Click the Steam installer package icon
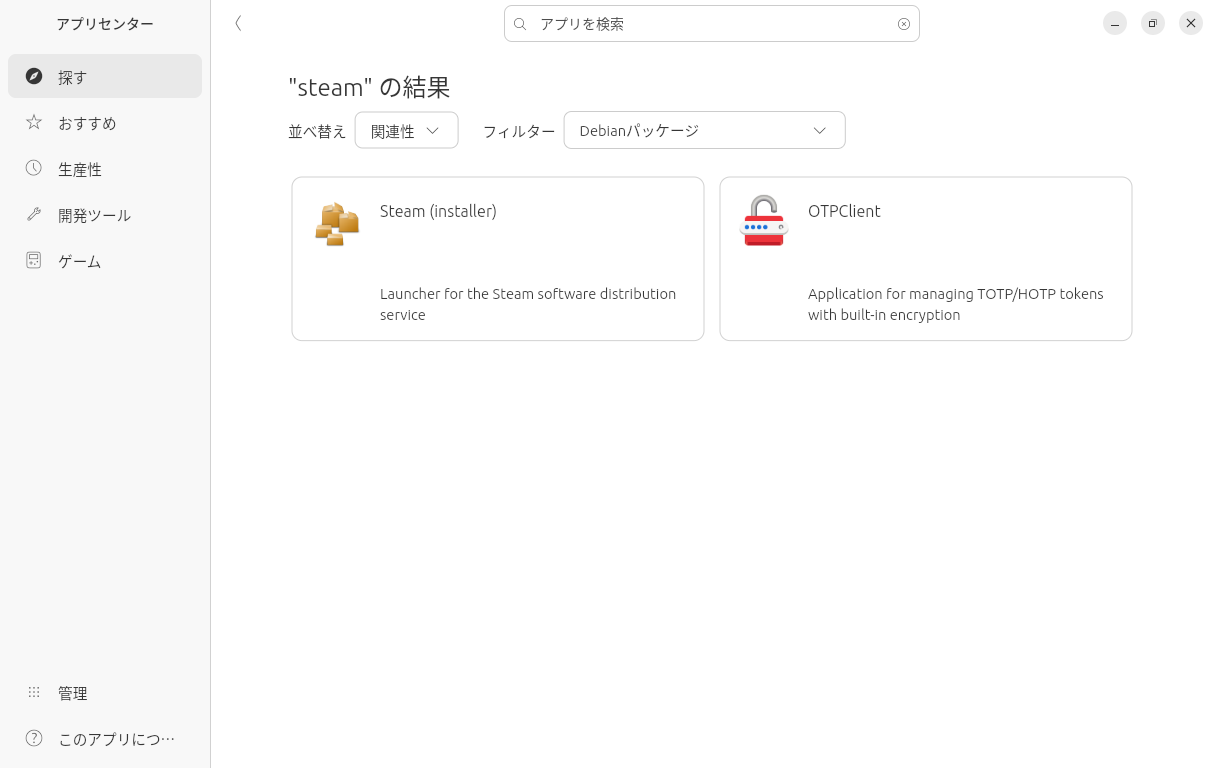 [x=337, y=224]
